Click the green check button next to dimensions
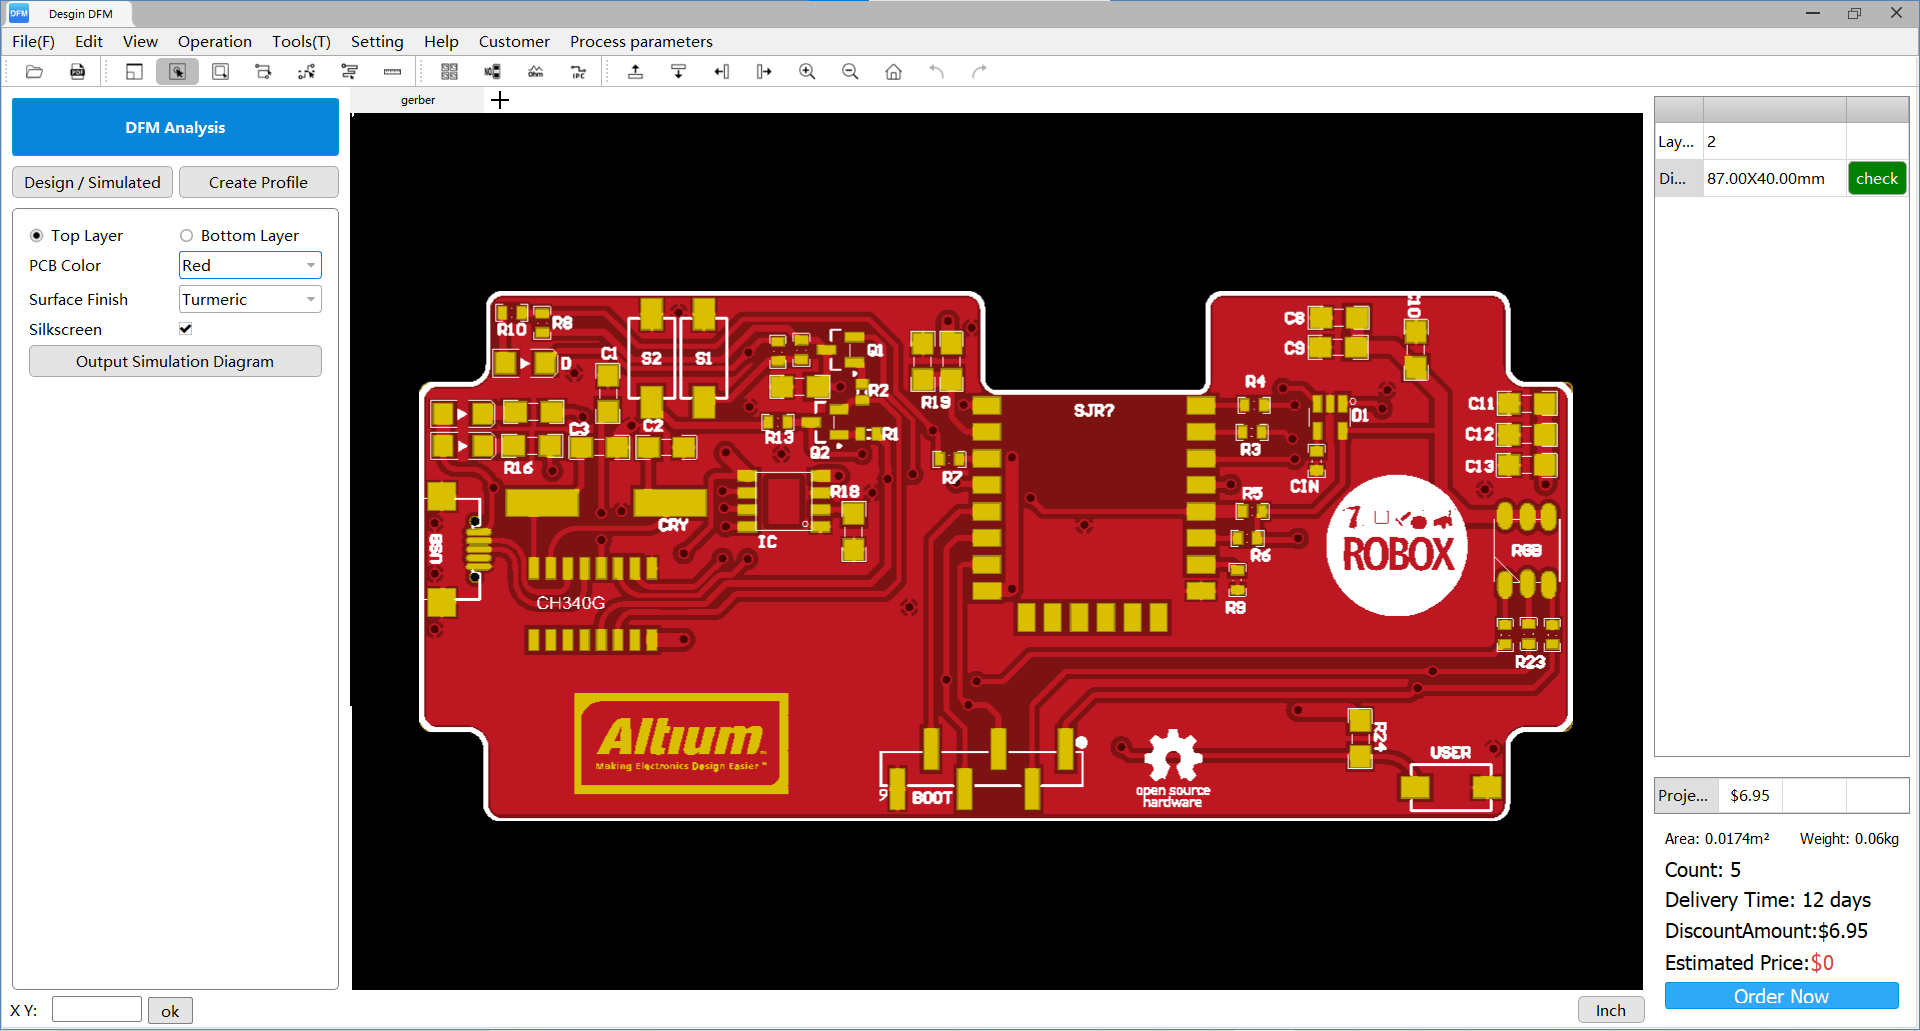 click(x=1876, y=178)
